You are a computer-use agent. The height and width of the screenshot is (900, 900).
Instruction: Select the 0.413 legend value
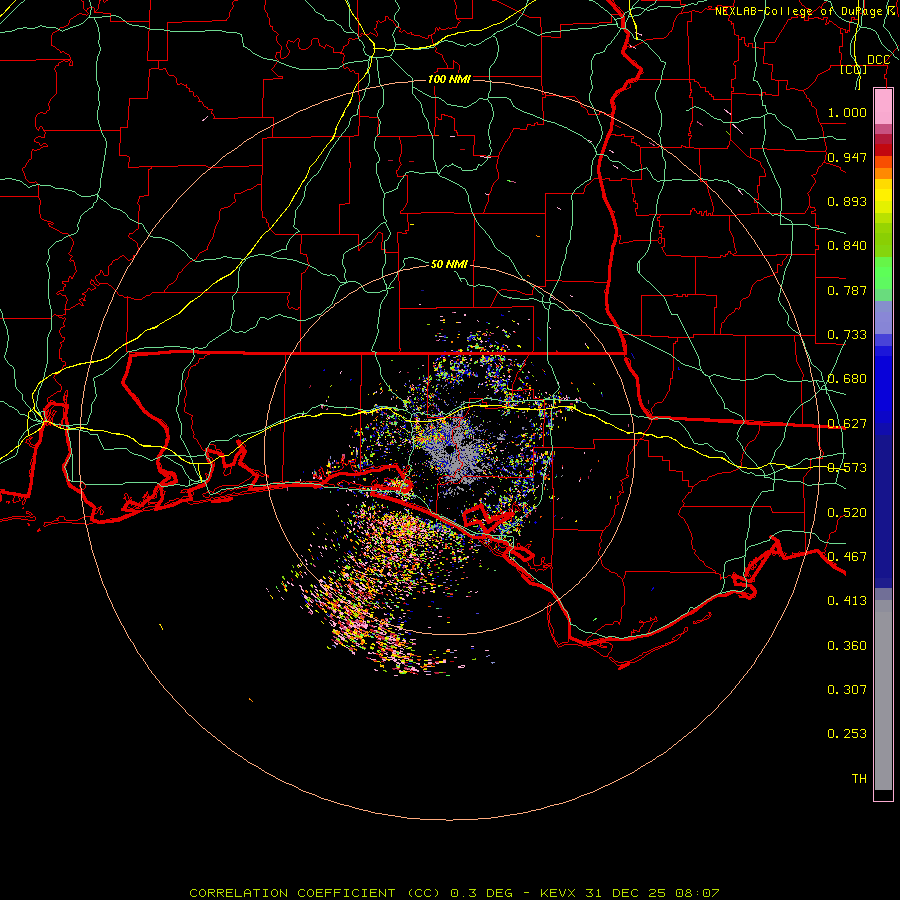pyautogui.click(x=847, y=601)
